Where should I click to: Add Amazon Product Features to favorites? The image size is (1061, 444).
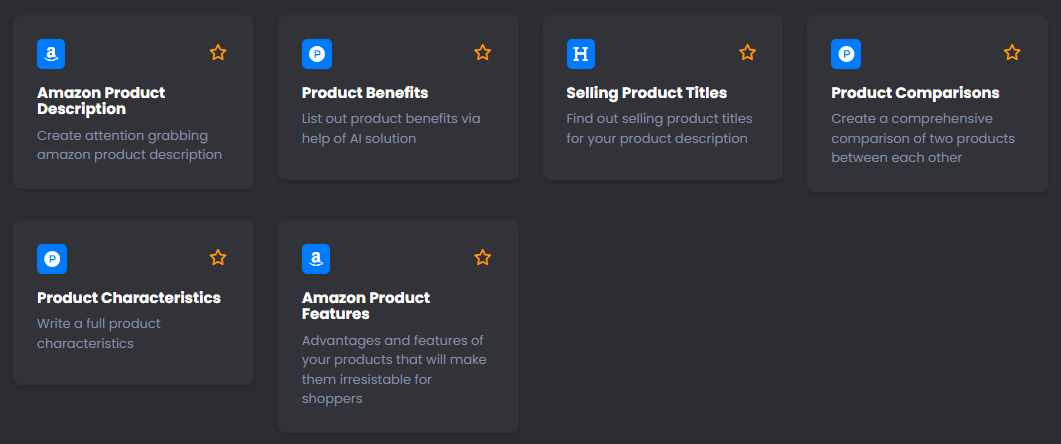click(x=483, y=258)
